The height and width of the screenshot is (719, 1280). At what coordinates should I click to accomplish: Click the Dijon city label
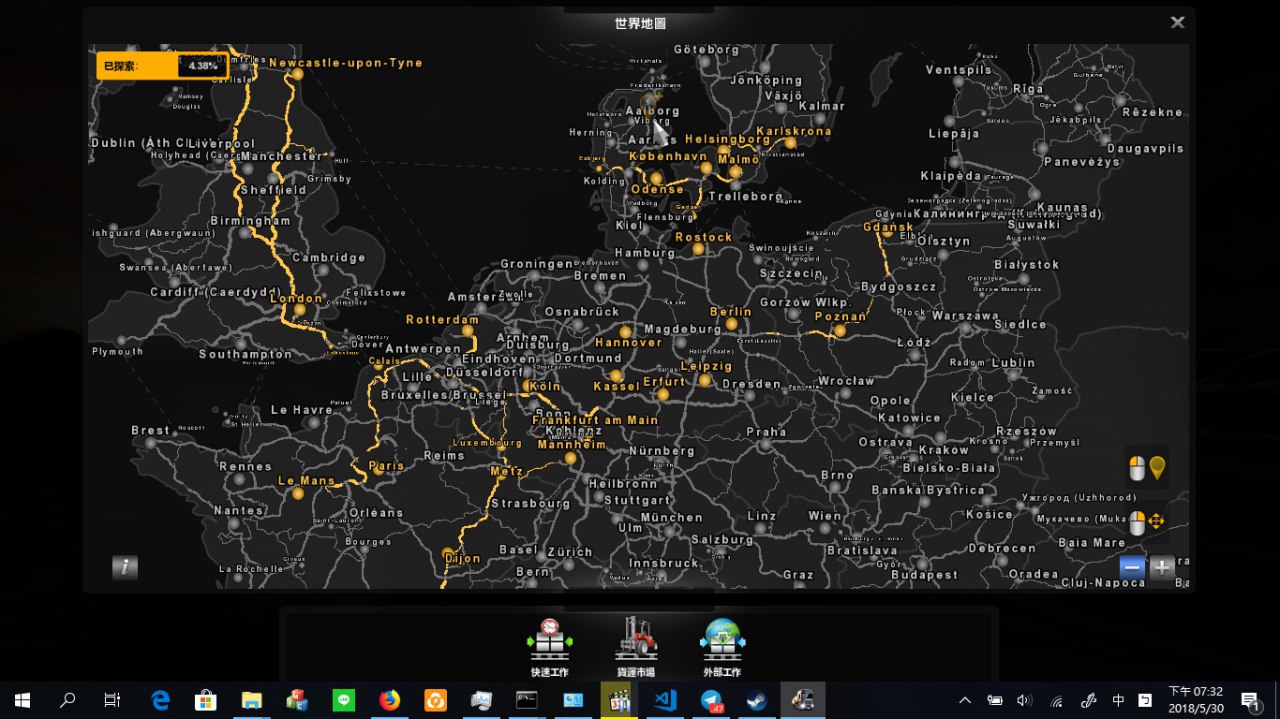(x=462, y=558)
